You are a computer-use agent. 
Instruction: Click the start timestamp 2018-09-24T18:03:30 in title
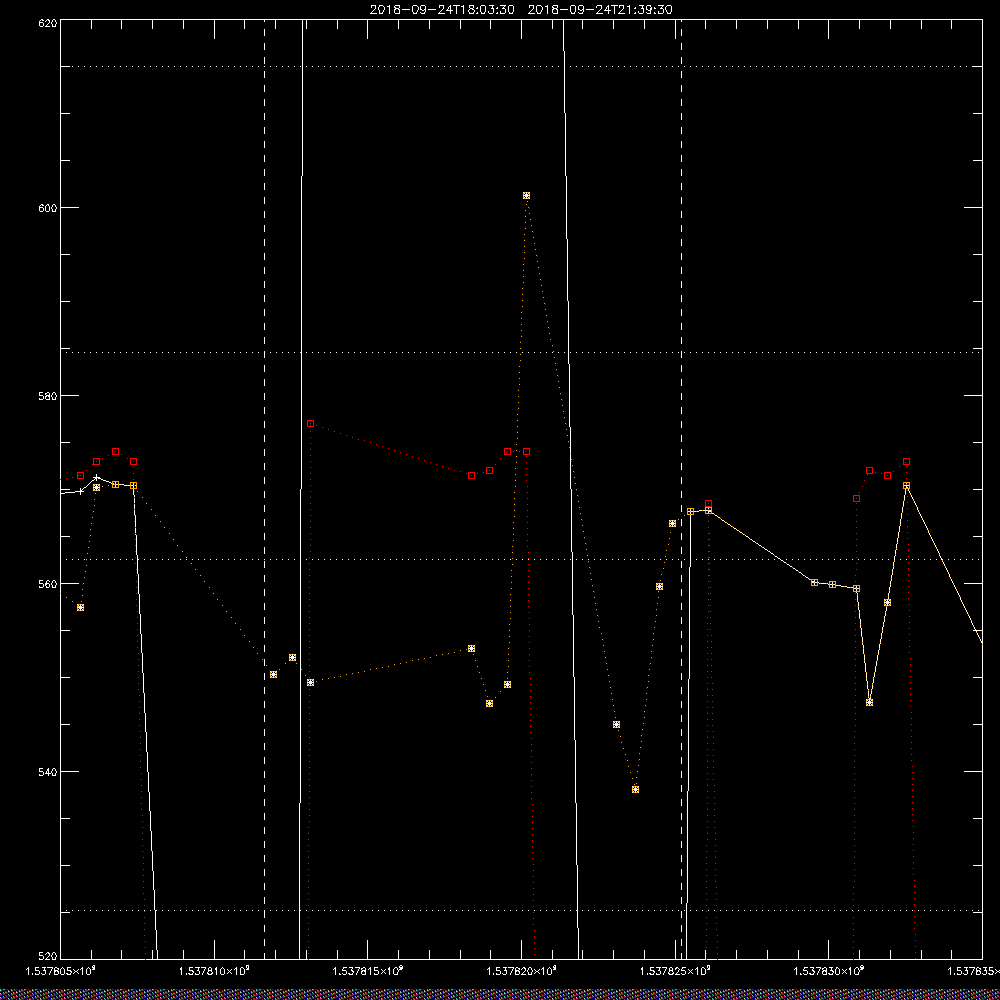click(x=442, y=10)
